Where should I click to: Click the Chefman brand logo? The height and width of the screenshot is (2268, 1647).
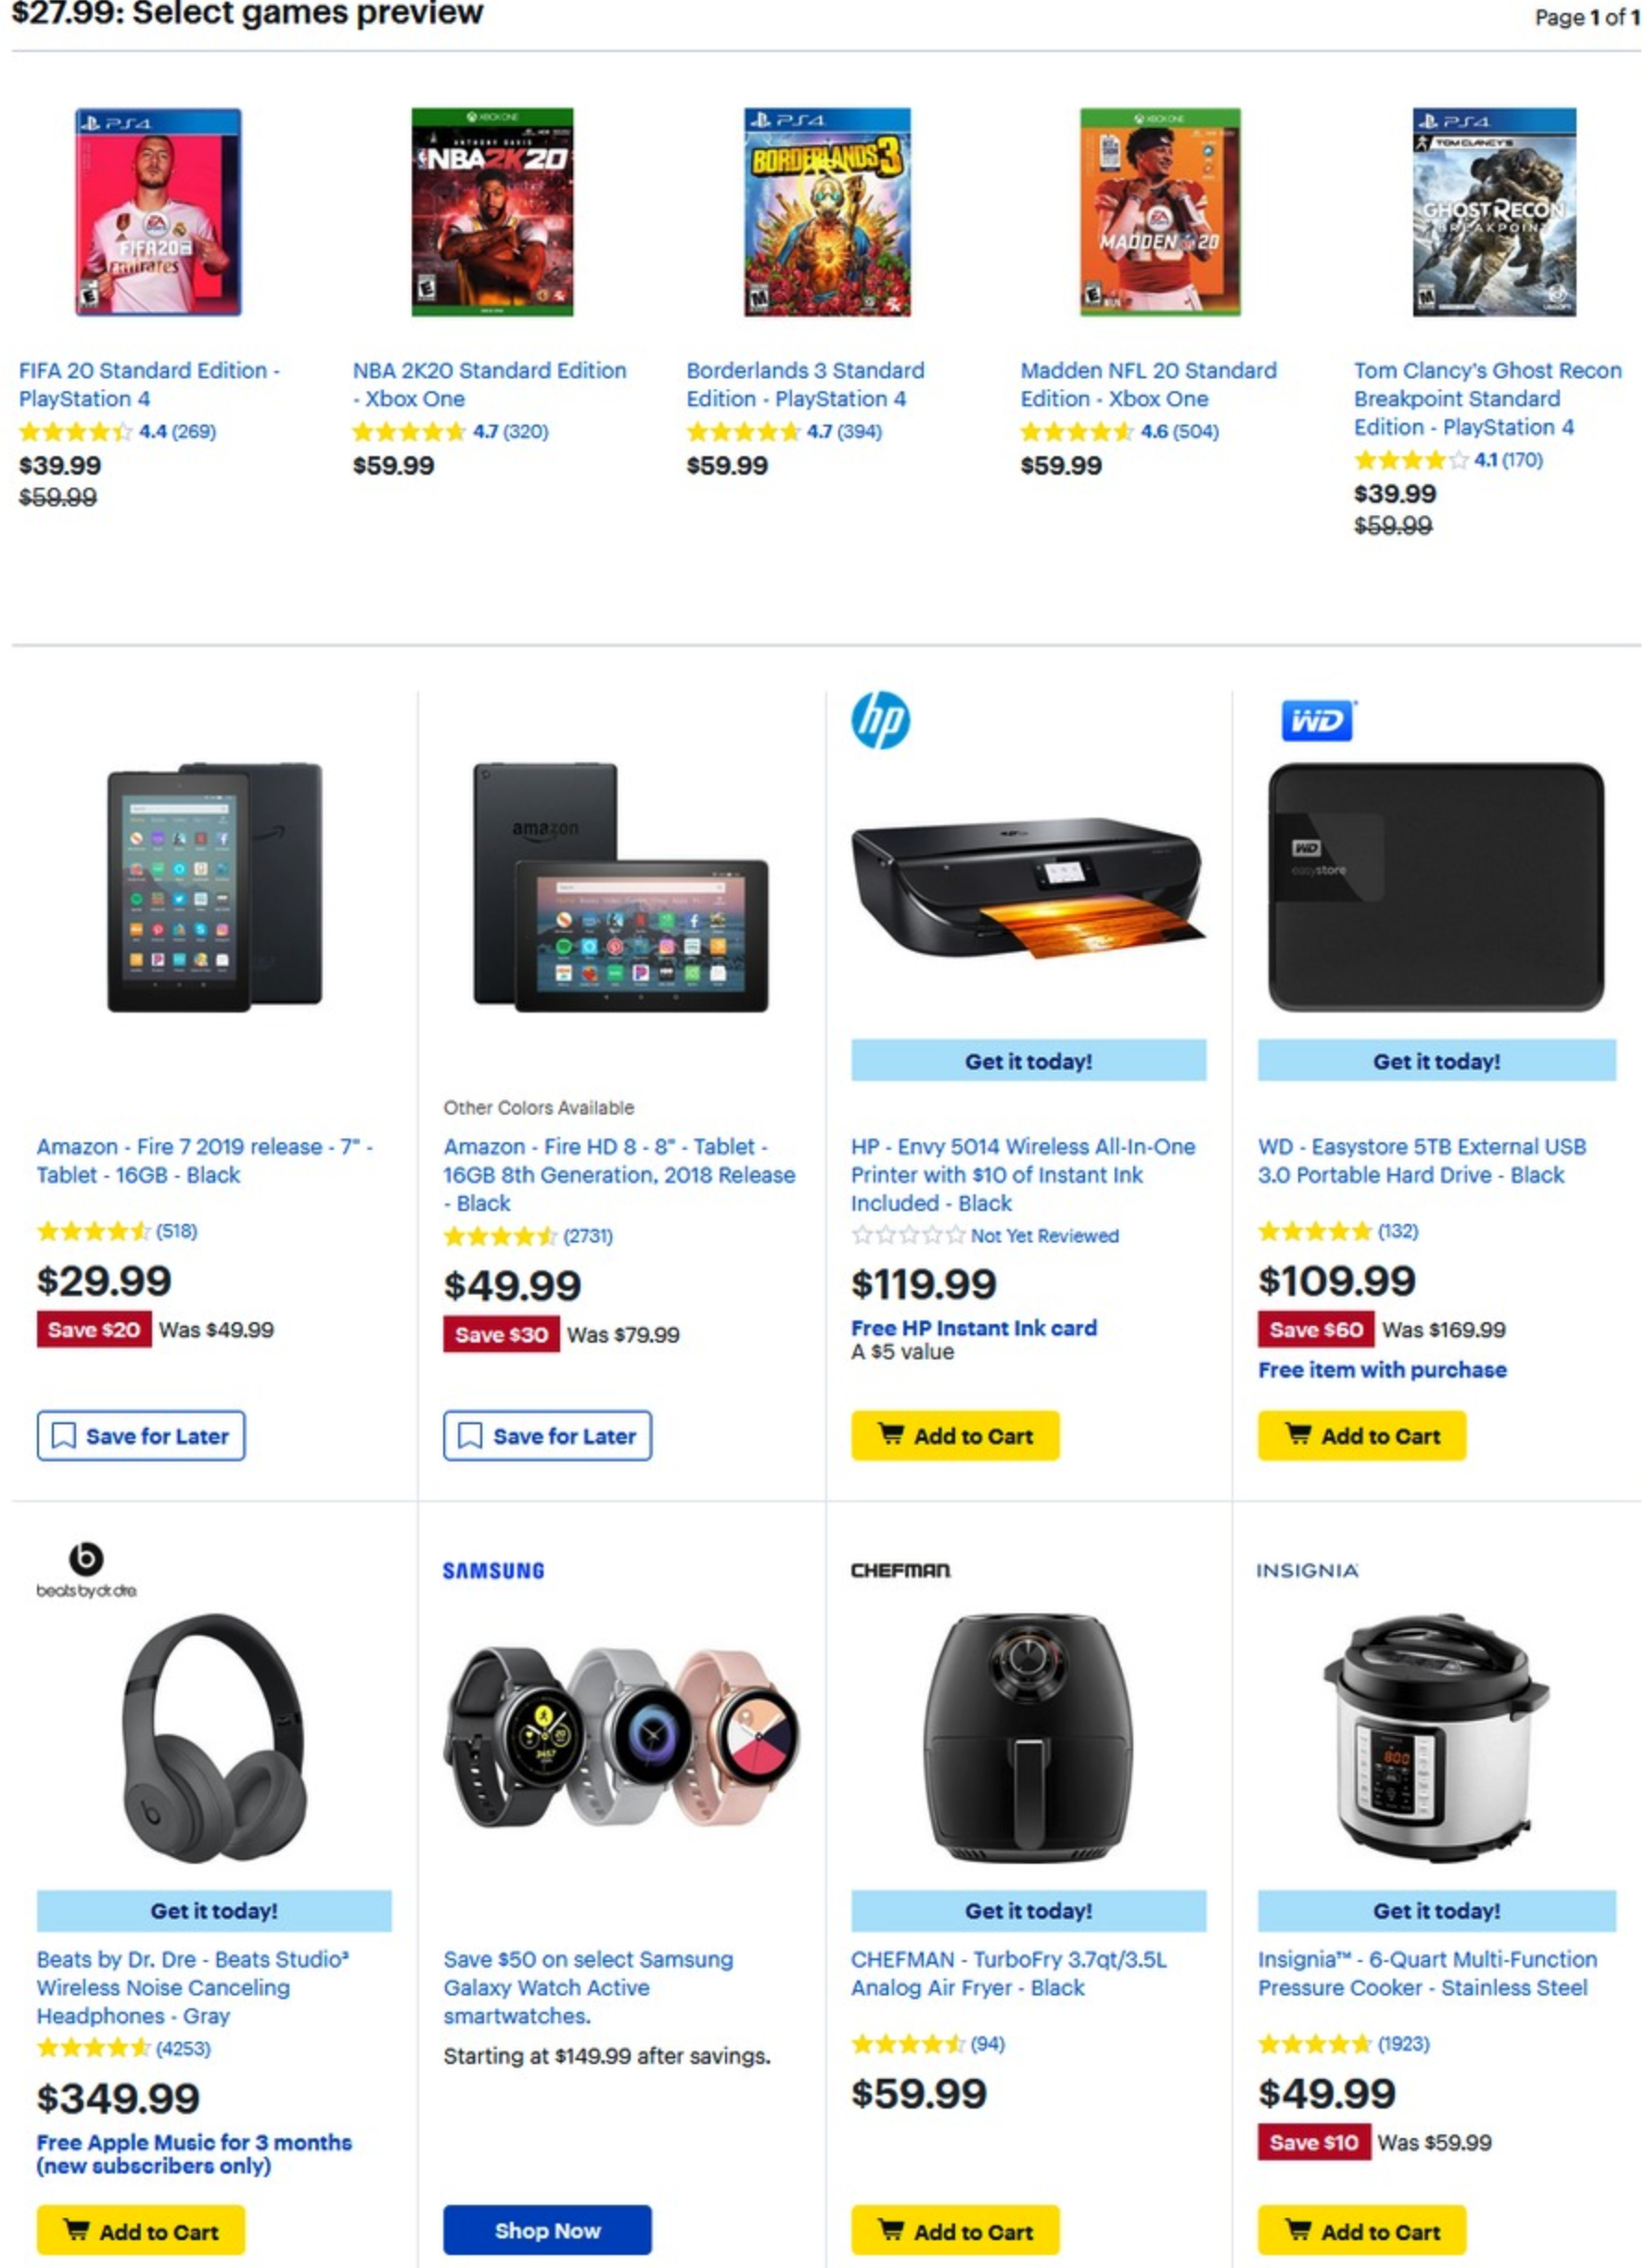point(900,1571)
